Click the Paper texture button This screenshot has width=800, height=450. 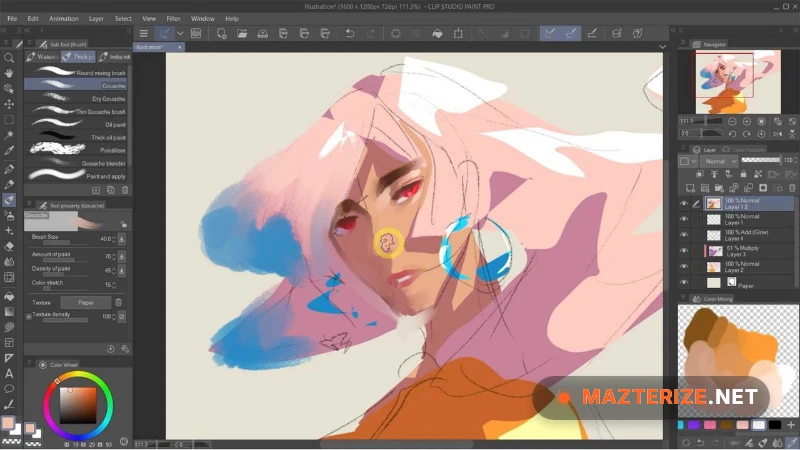coord(86,303)
